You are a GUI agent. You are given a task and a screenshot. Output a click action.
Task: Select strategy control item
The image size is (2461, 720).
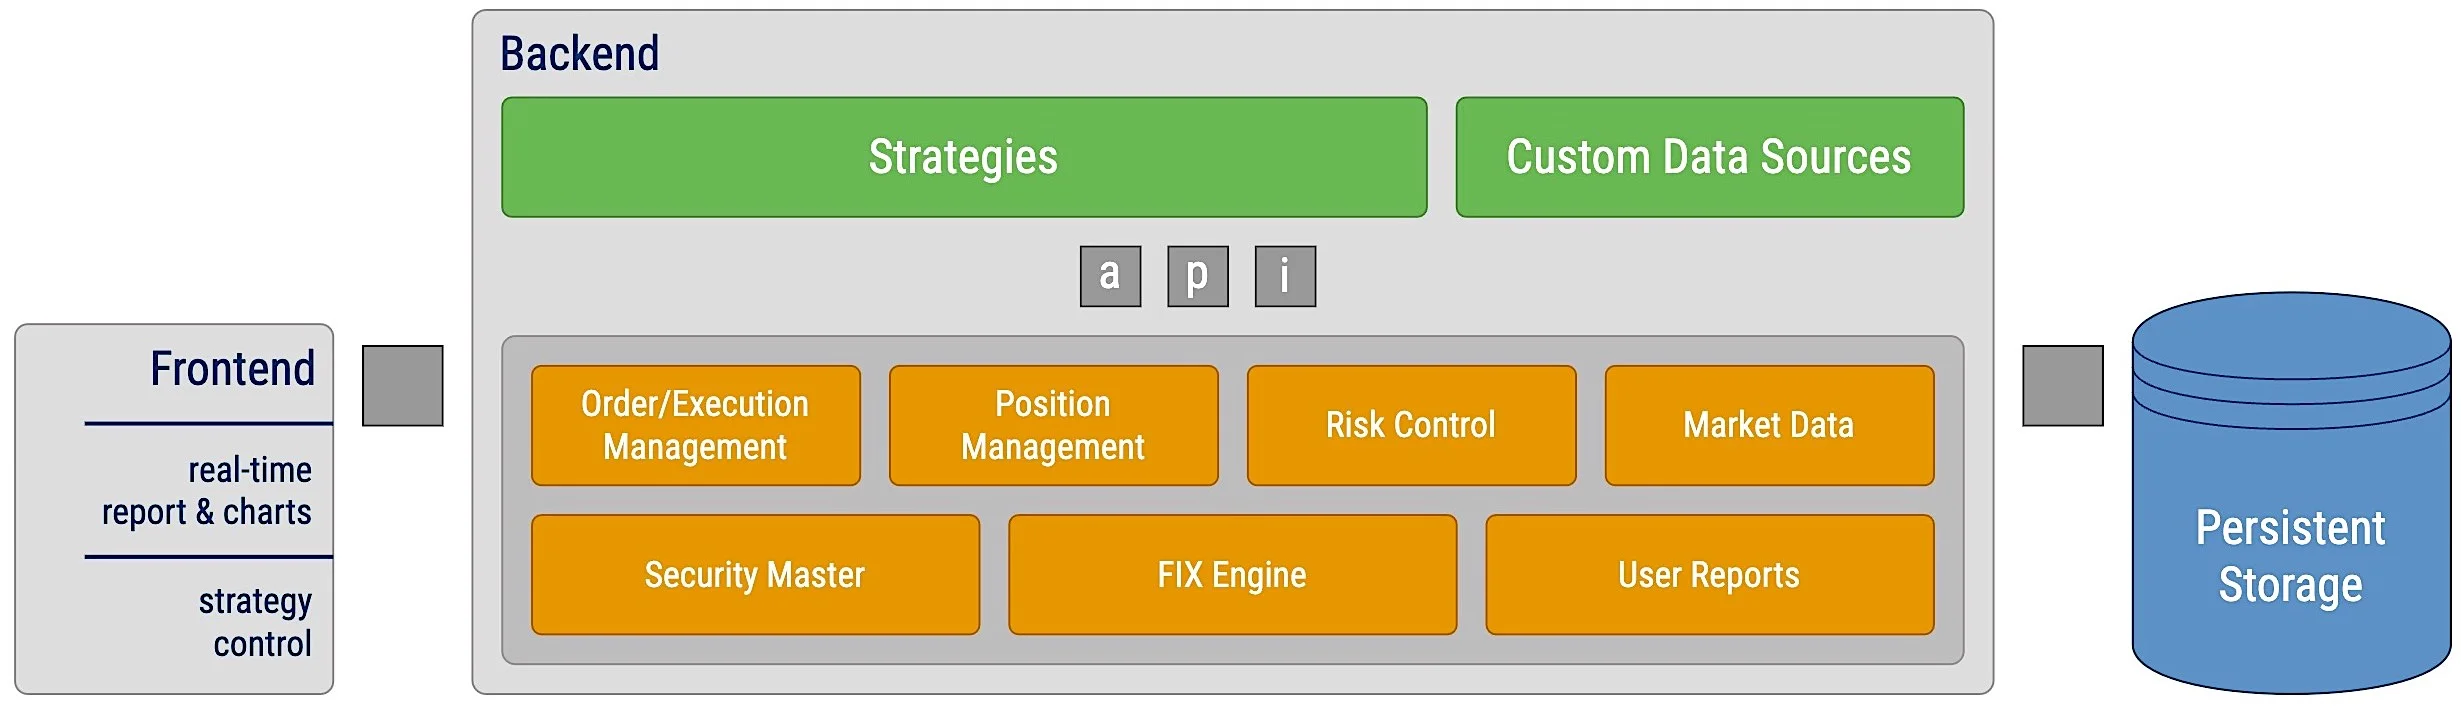tap(255, 623)
